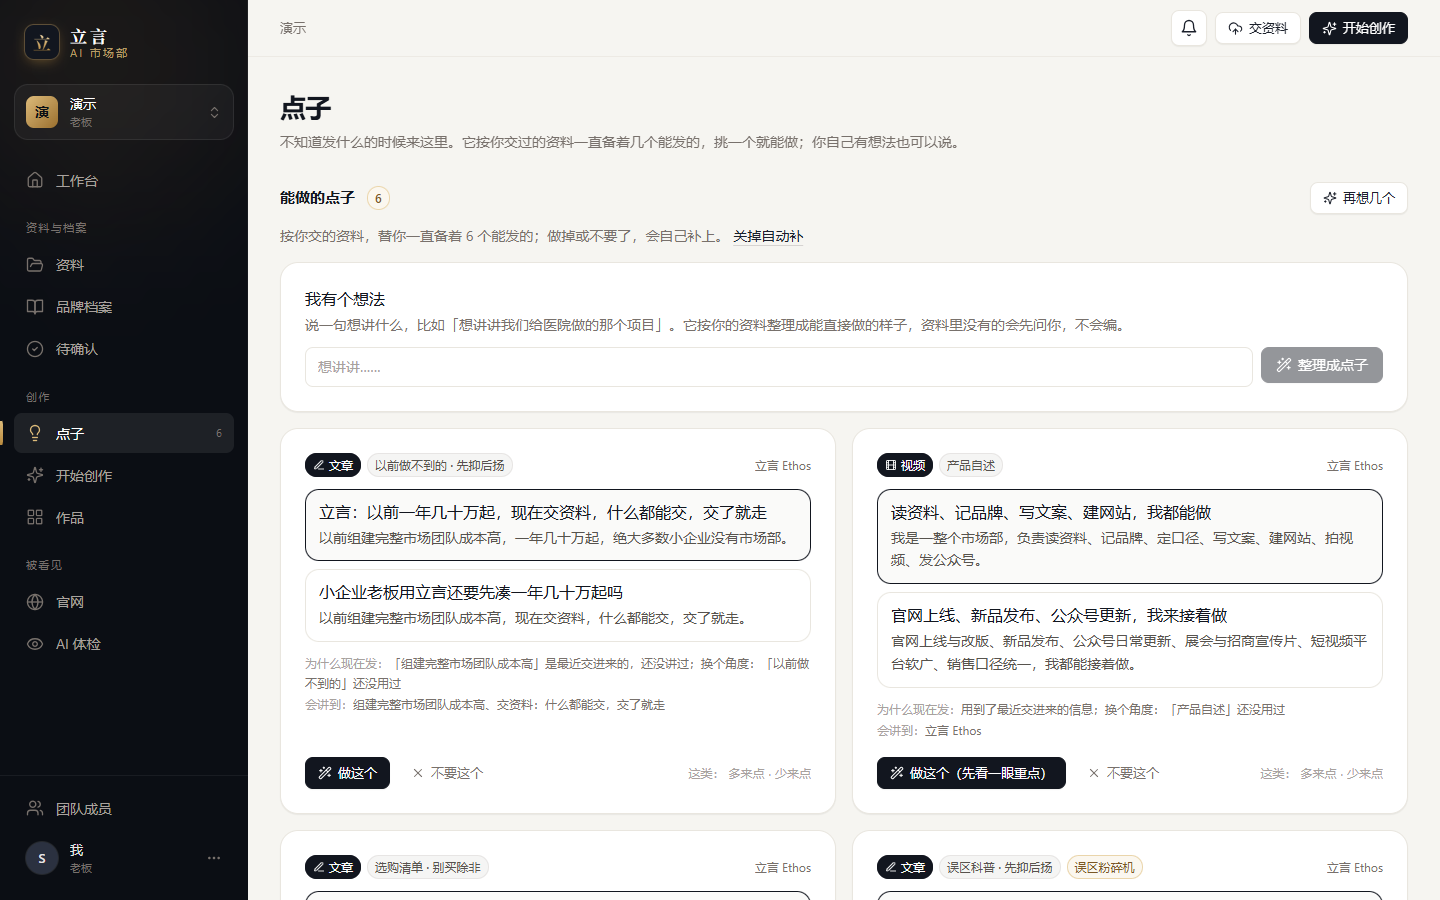Select title option 读资料、记品牌、写文案

pyautogui.click(x=1130, y=536)
